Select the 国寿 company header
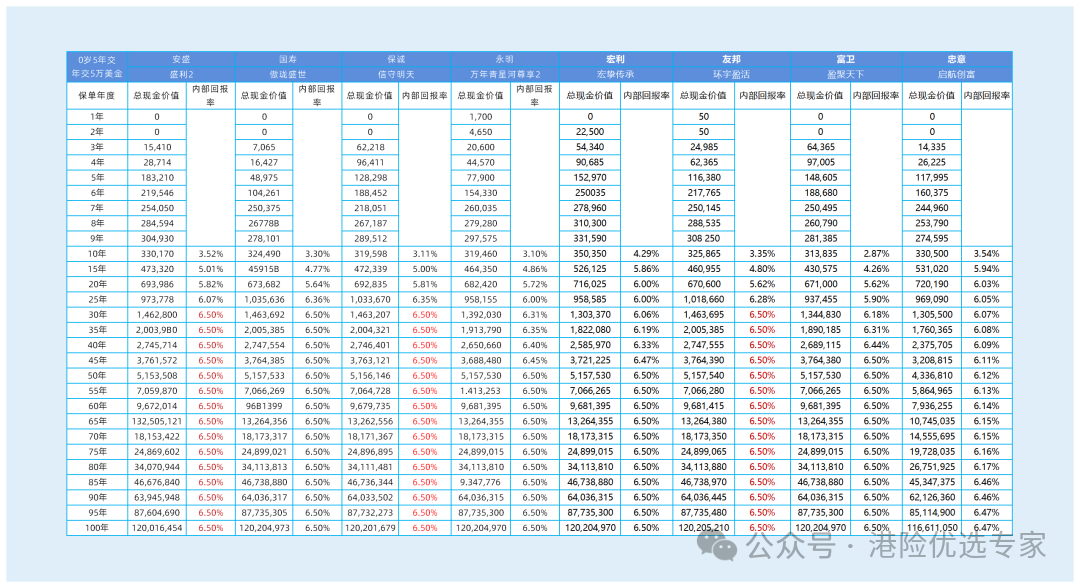 (x=288, y=60)
